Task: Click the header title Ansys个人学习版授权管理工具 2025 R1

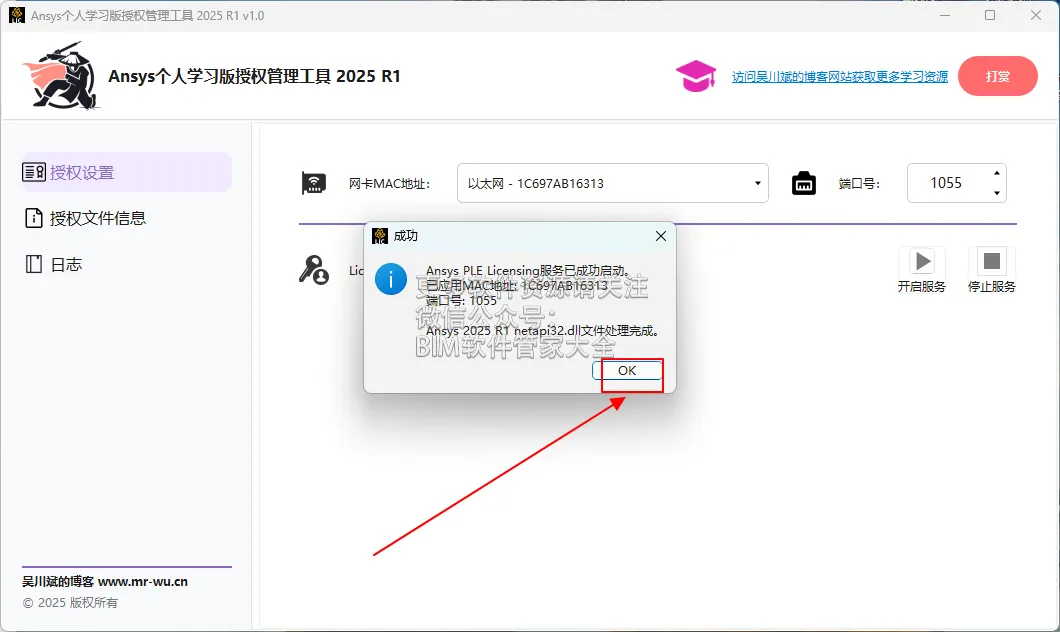Action: 254,76
